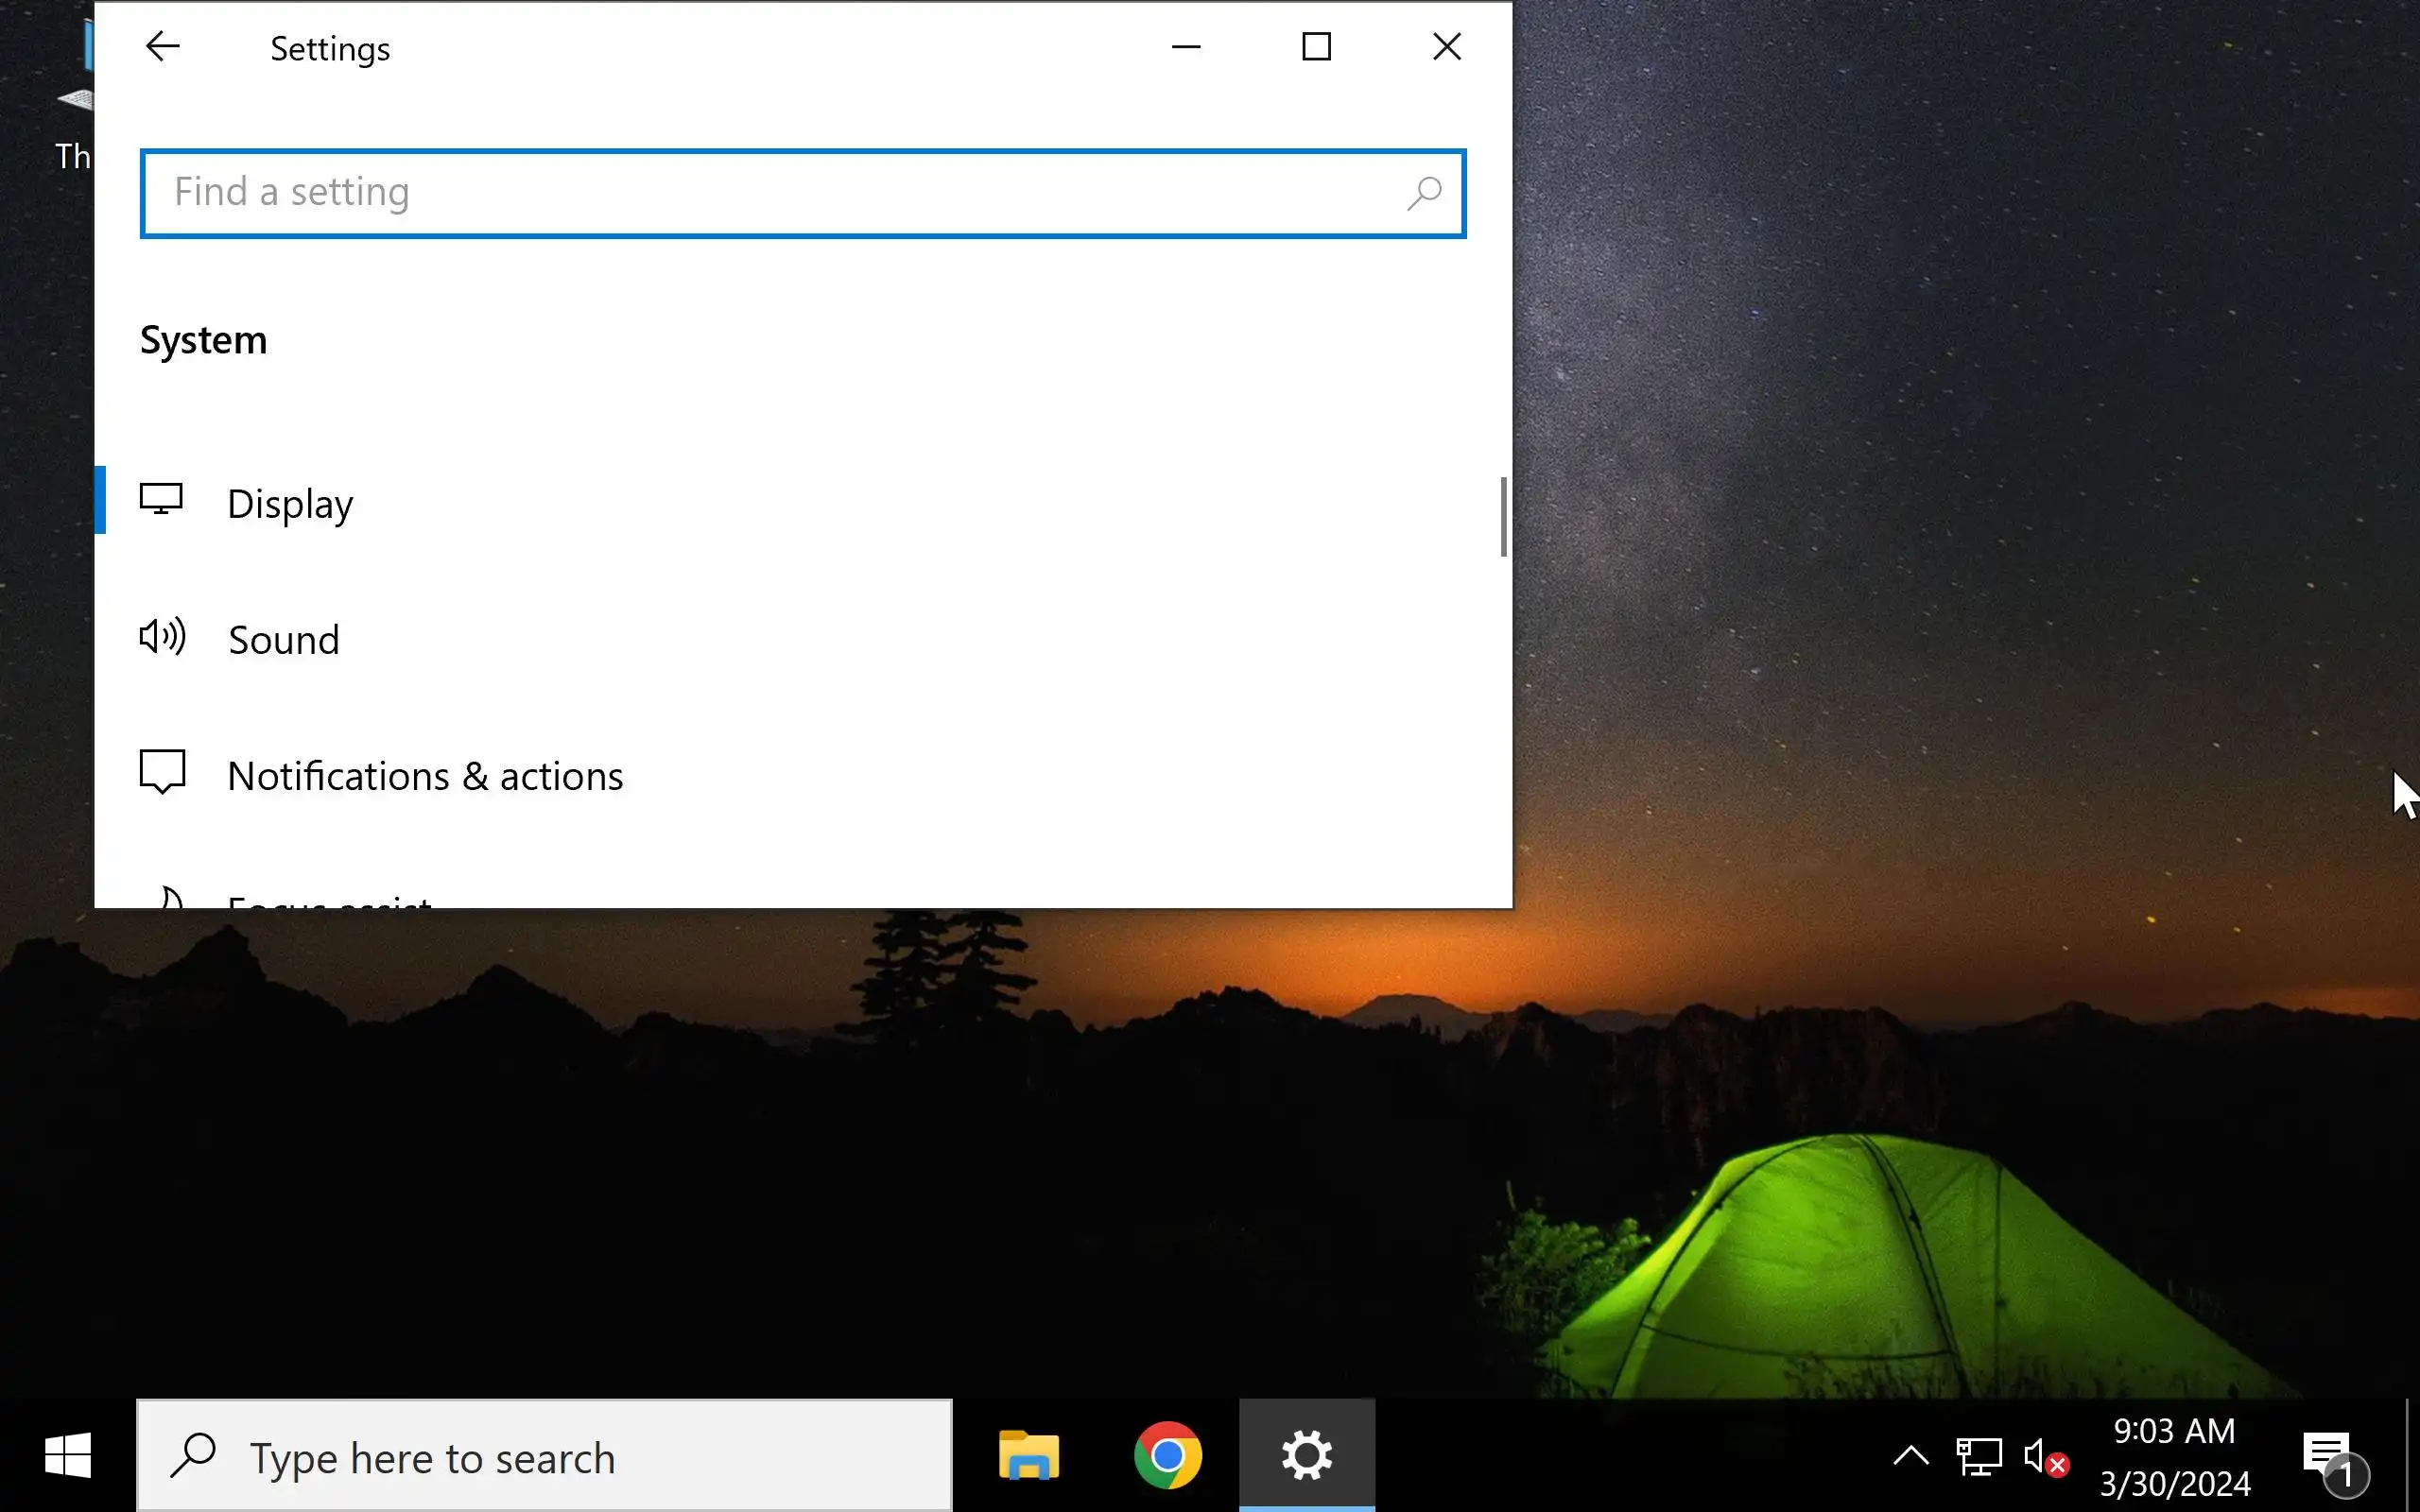Click the muted volume tray icon
2420x1512 pixels.
(2044, 1457)
